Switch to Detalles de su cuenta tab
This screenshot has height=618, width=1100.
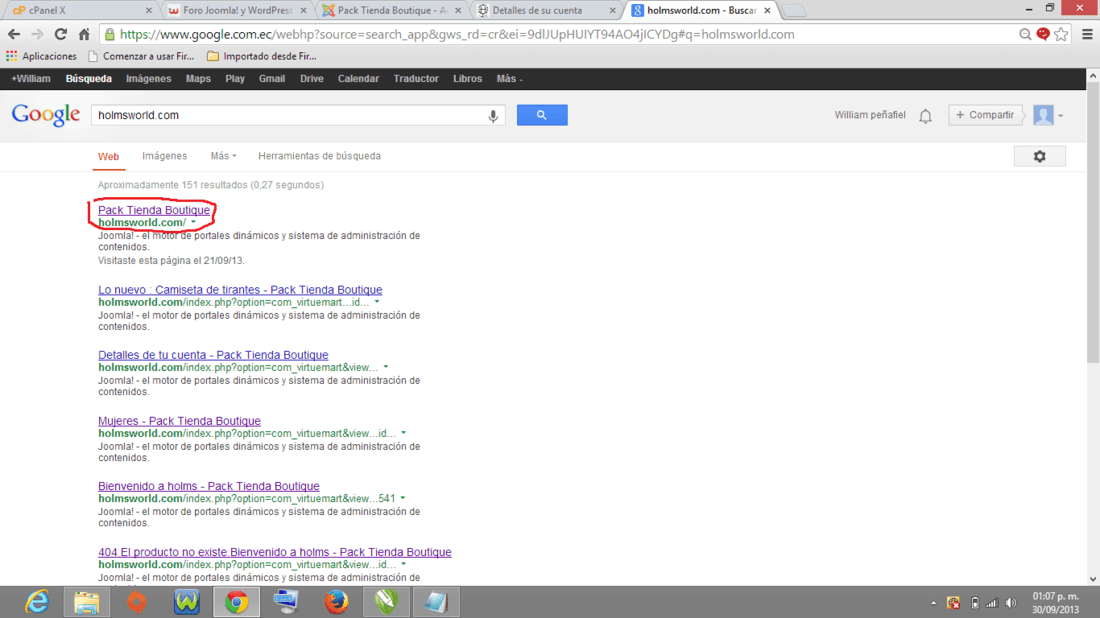pyautogui.click(x=545, y=11)
